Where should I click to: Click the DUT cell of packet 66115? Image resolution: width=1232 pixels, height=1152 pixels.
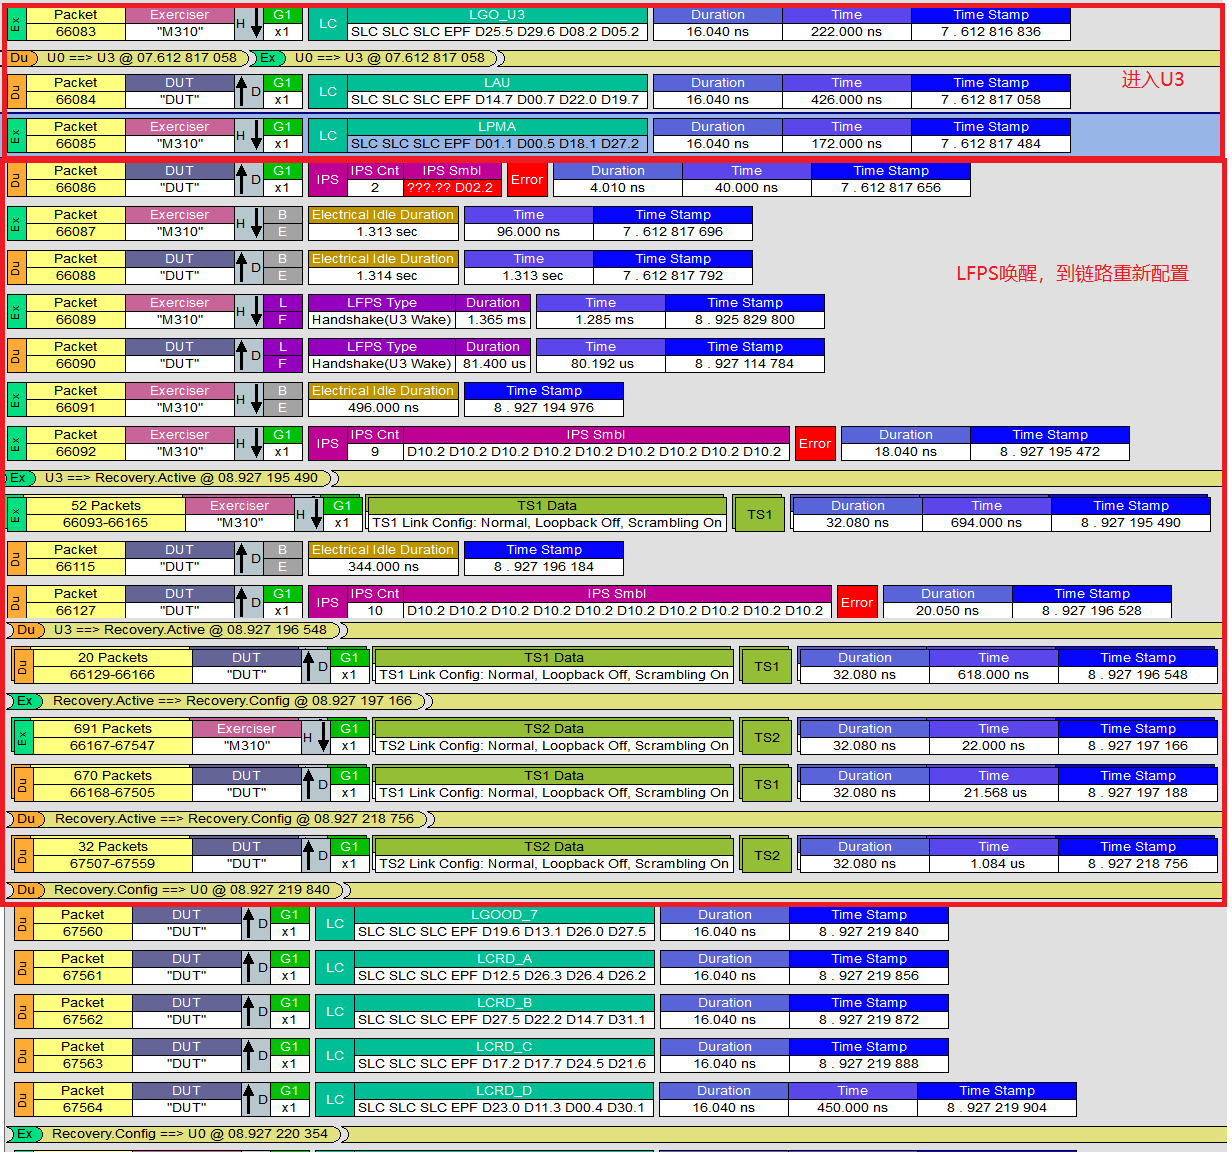pyautogui.click(x=179, y=559)
